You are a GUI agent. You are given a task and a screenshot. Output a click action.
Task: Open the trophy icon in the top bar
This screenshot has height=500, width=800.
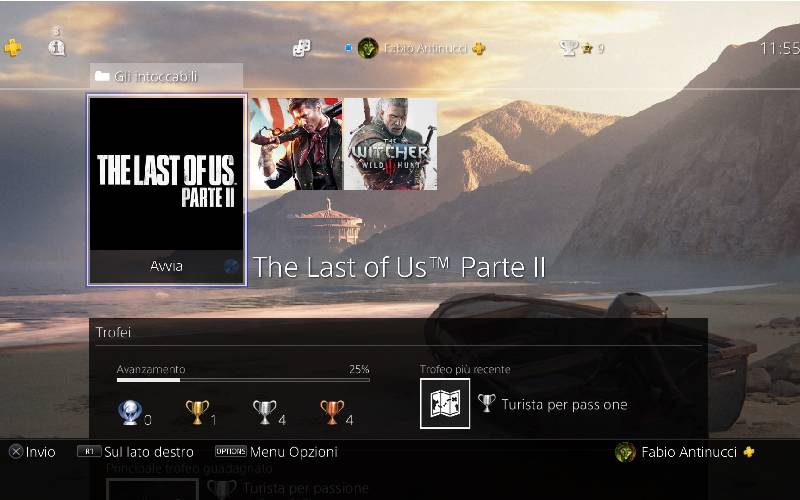point(568,48)
